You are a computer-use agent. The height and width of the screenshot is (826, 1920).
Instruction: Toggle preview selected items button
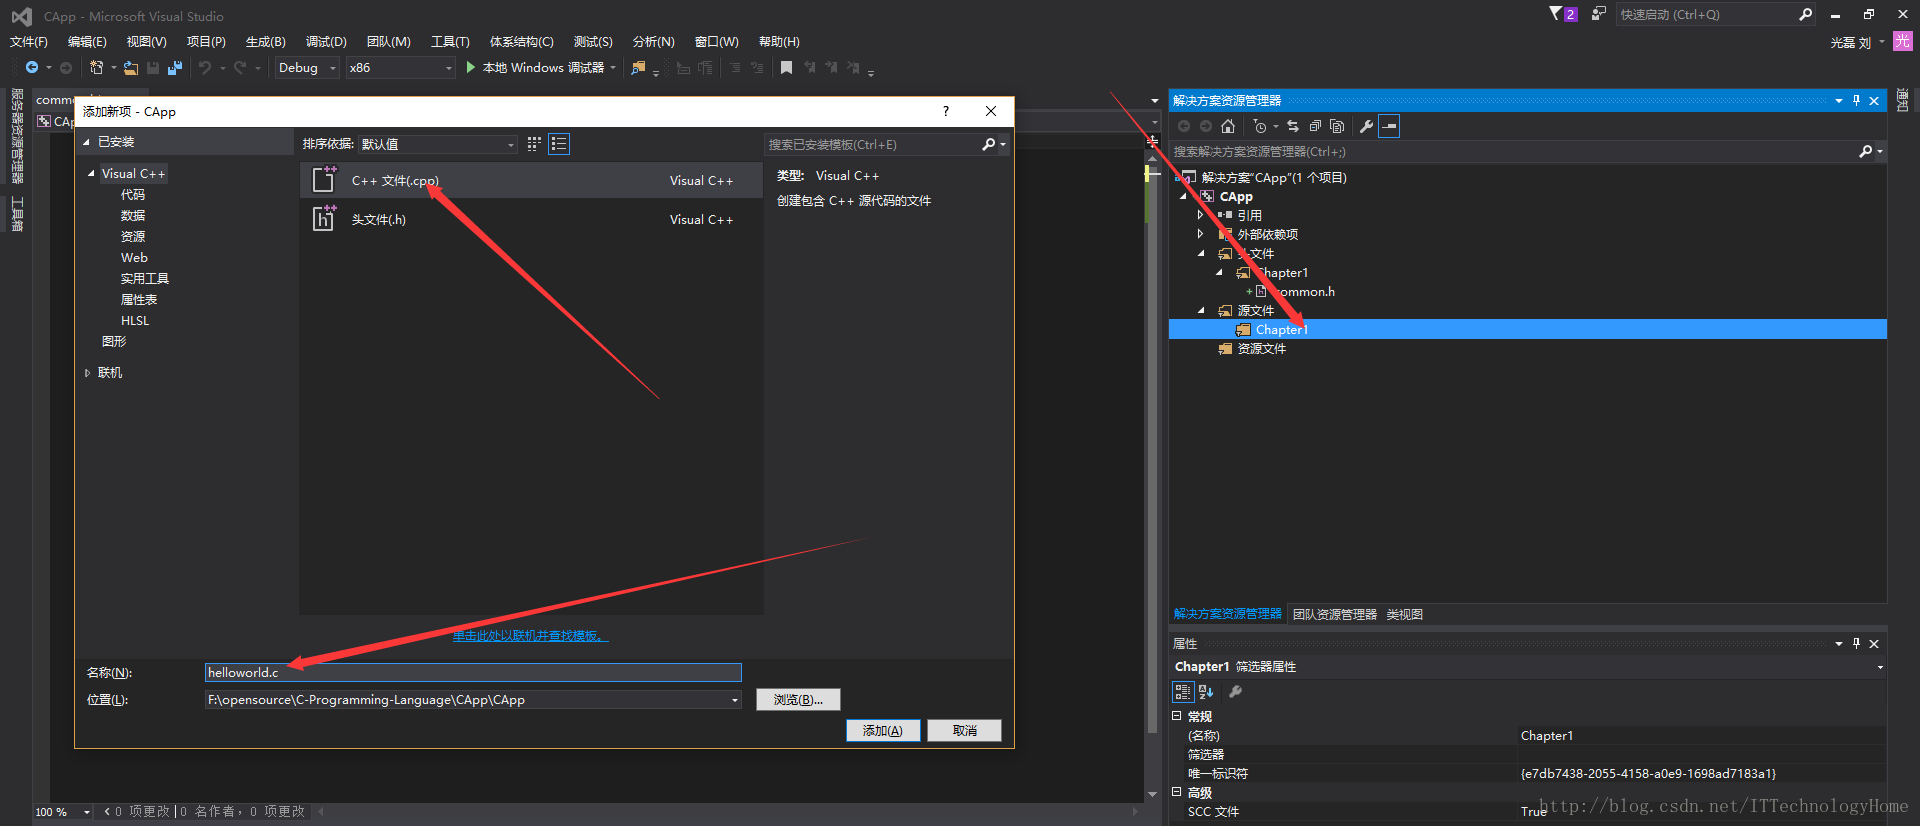1389,126
